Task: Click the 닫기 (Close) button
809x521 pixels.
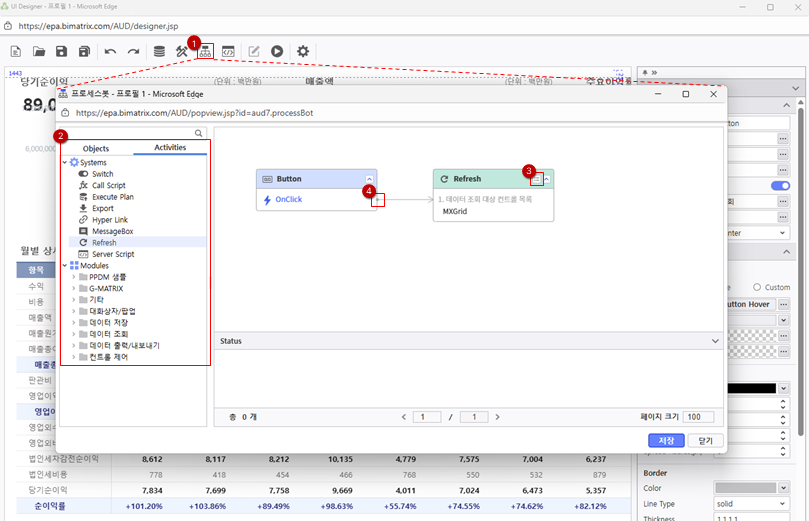Action: [x=705, y=440]
